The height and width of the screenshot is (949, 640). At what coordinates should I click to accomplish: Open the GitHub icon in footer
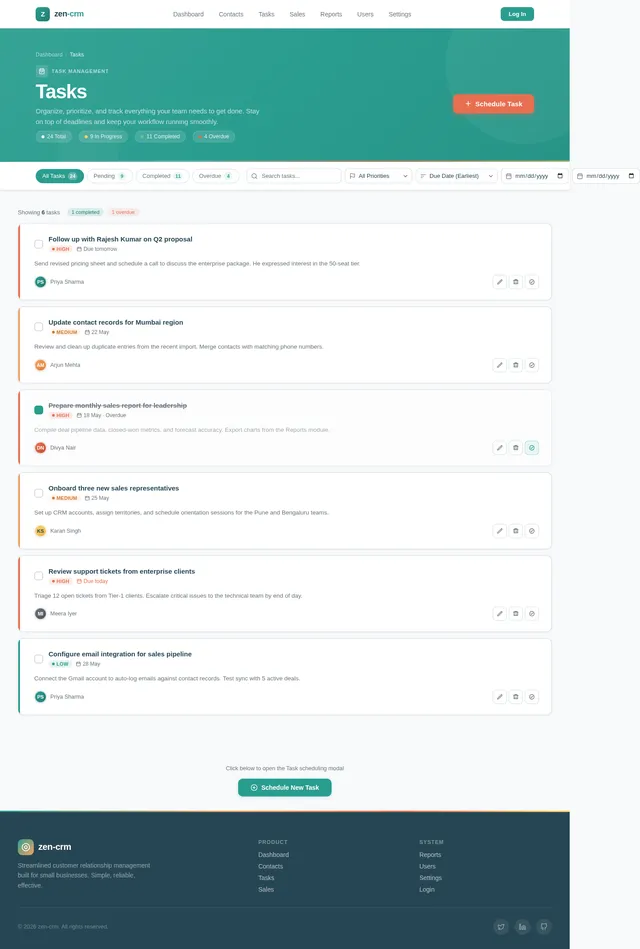[x=544, y=927]
